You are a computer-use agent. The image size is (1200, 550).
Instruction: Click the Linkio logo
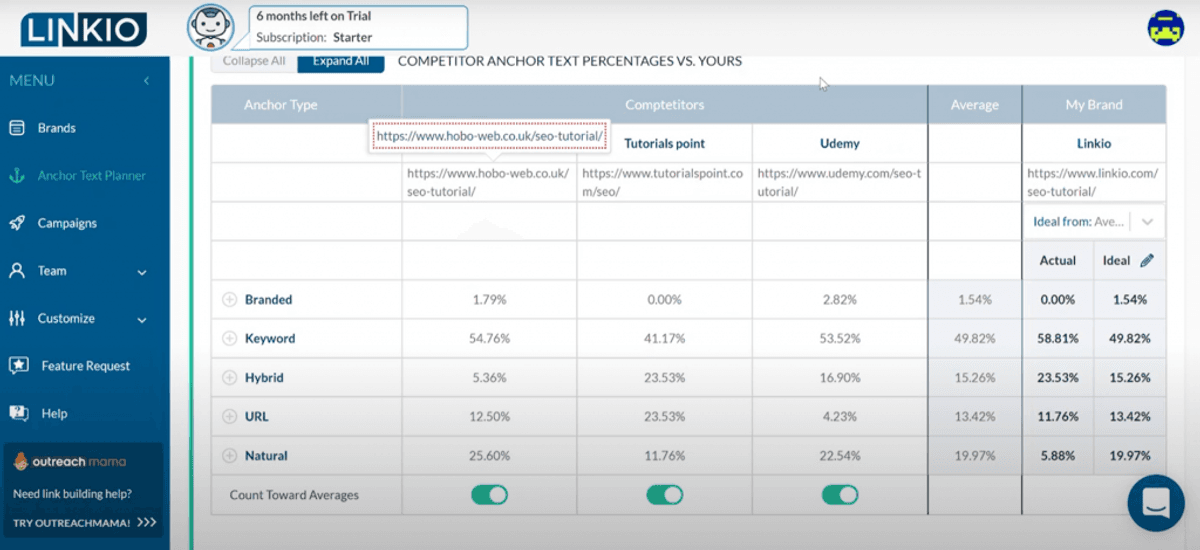pos(84,29)
